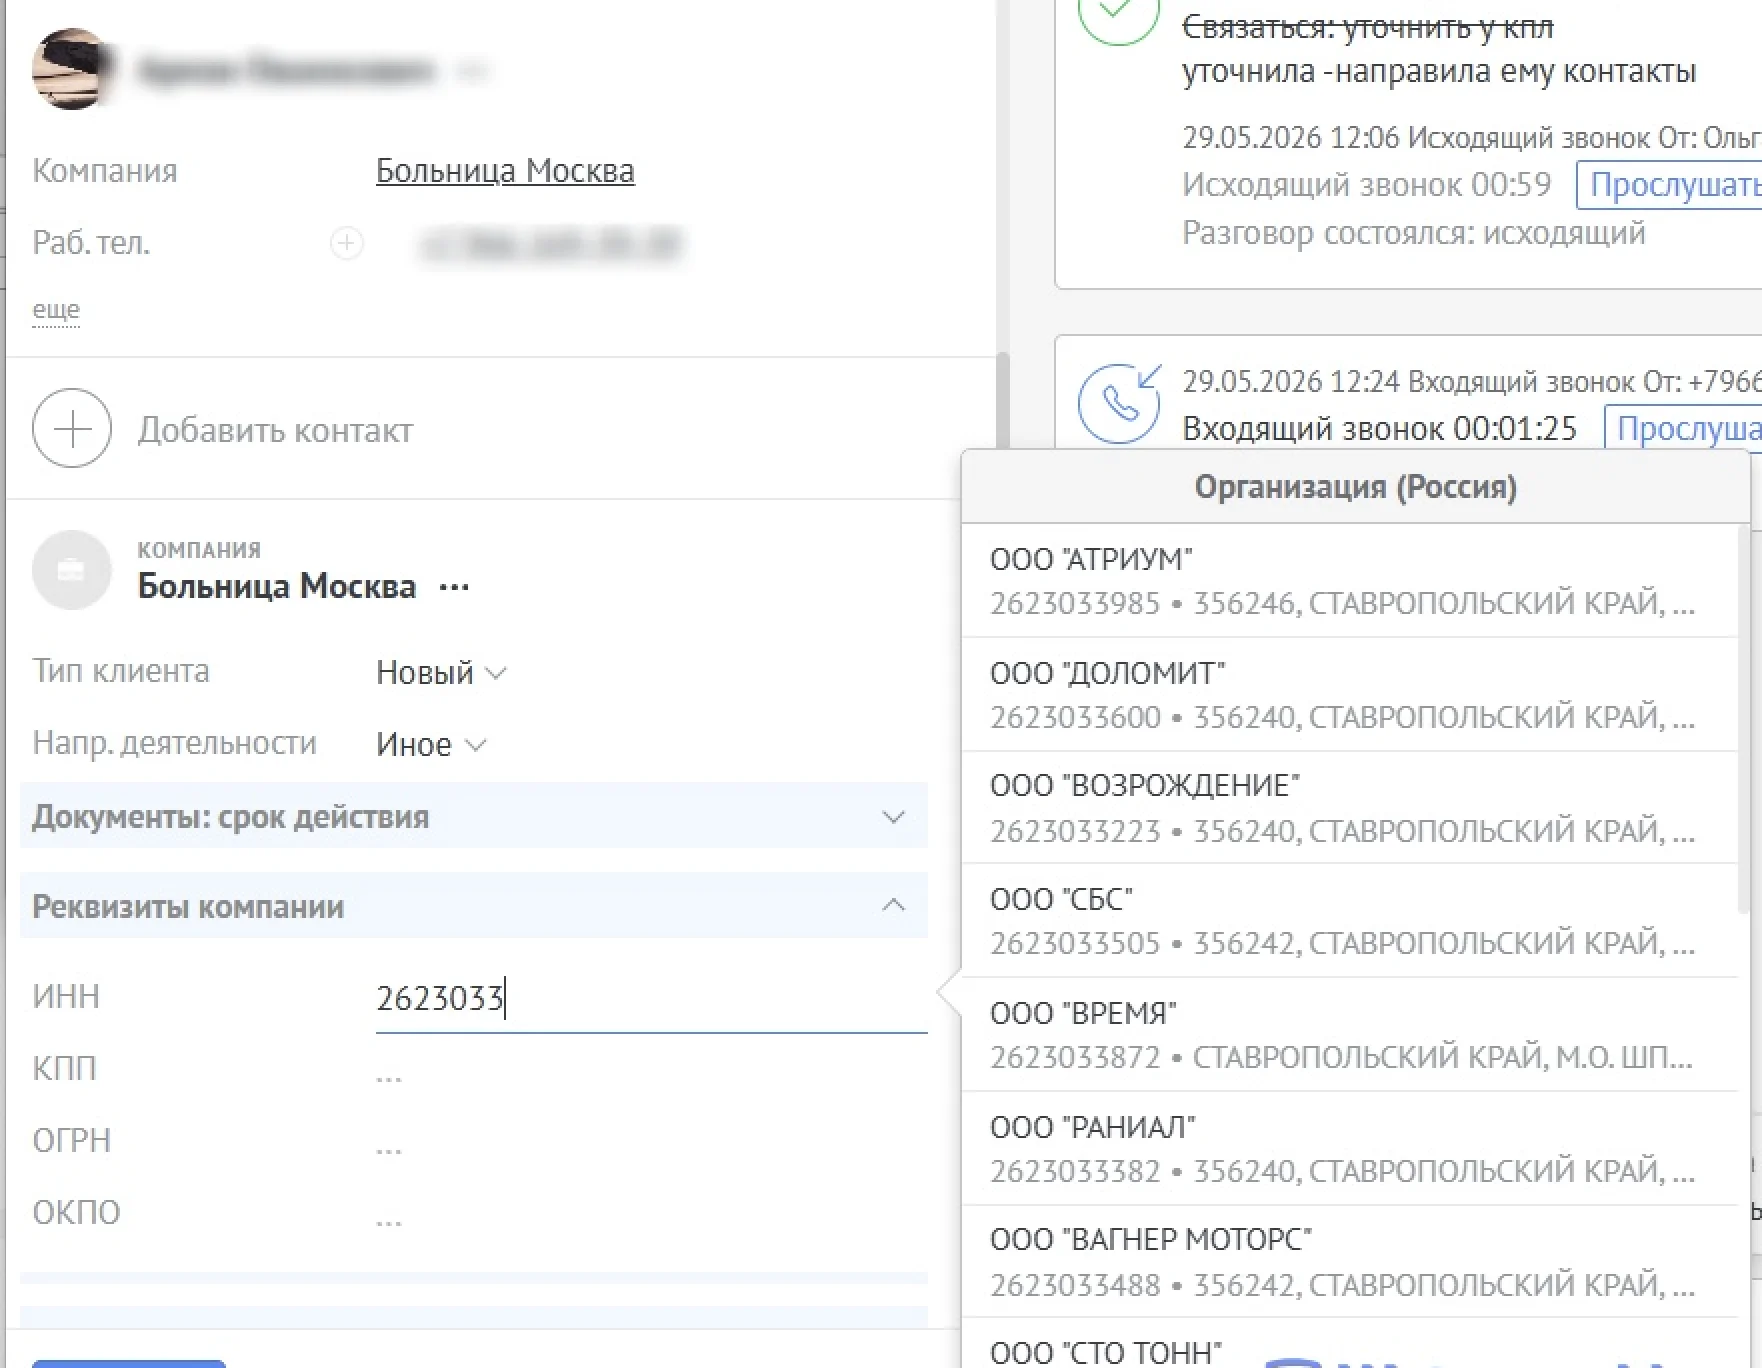
Task: Click the green completed task checkmark icon
Action: (x=1118, y=12)
